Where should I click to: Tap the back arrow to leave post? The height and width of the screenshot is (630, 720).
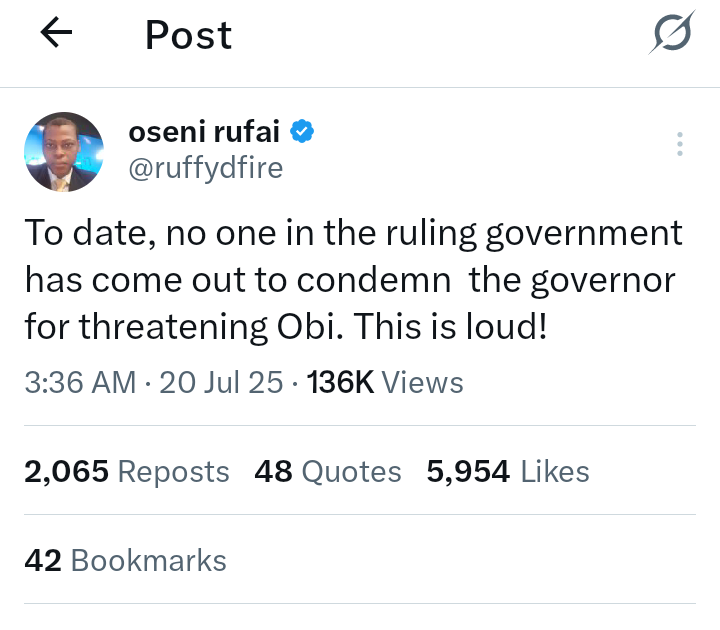56,35
